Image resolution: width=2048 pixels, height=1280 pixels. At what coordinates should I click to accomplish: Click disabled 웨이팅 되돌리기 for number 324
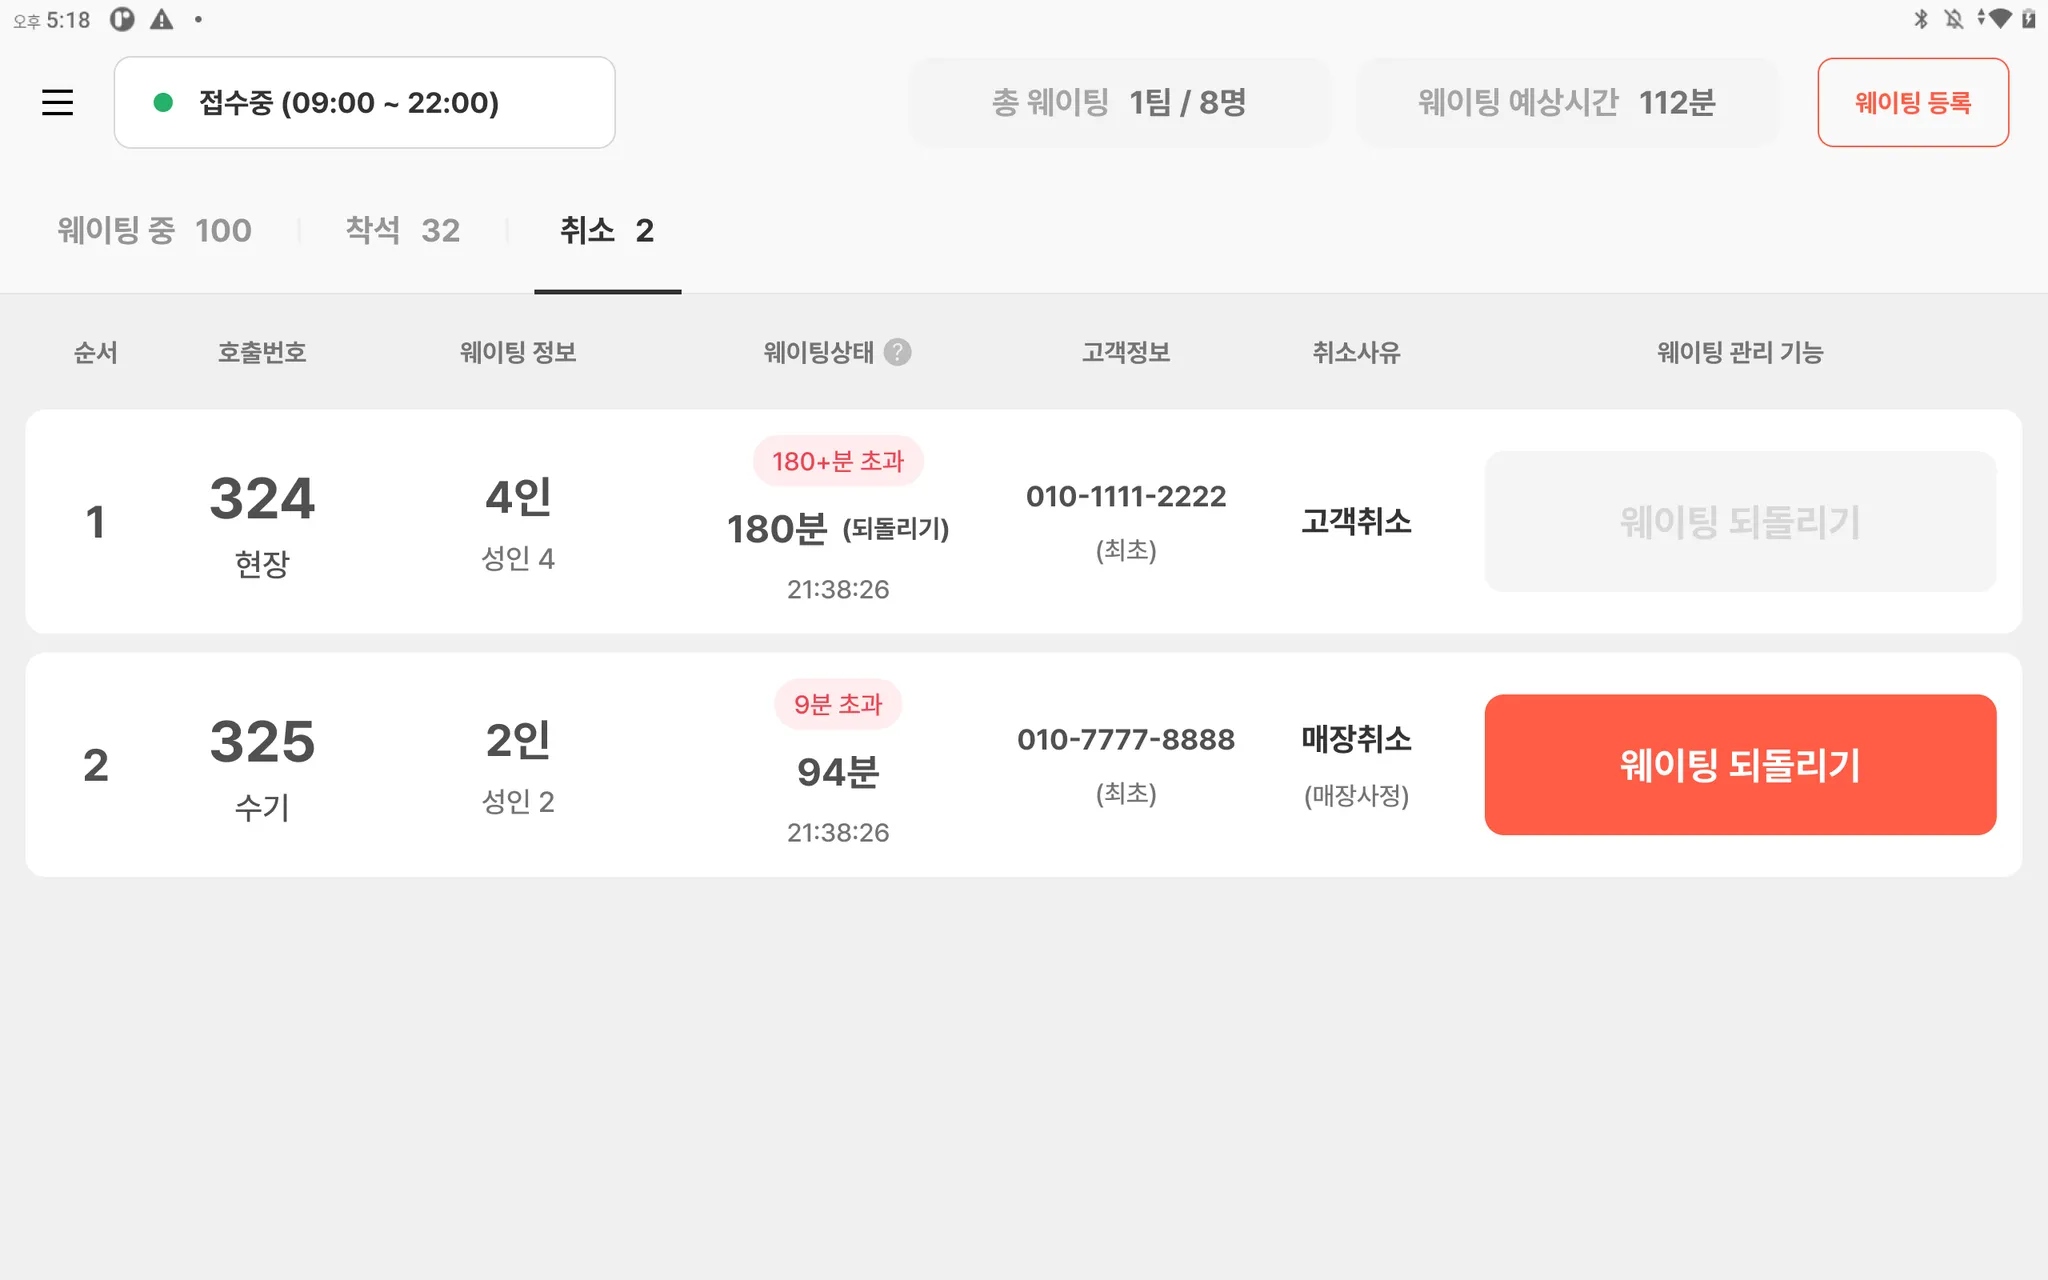1739,521
